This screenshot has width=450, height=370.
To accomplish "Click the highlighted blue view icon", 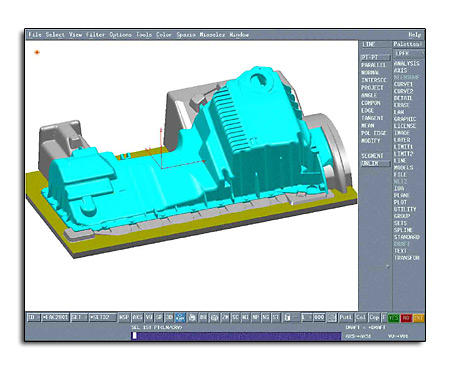I will 180,317.
